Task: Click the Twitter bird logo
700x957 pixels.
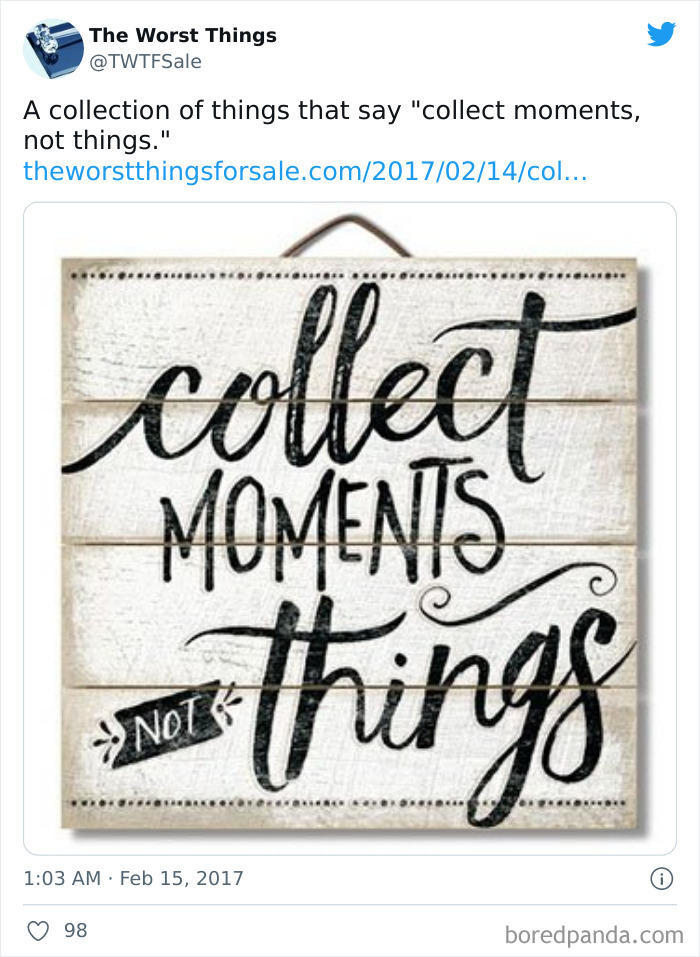Action: tap(661, 35)
